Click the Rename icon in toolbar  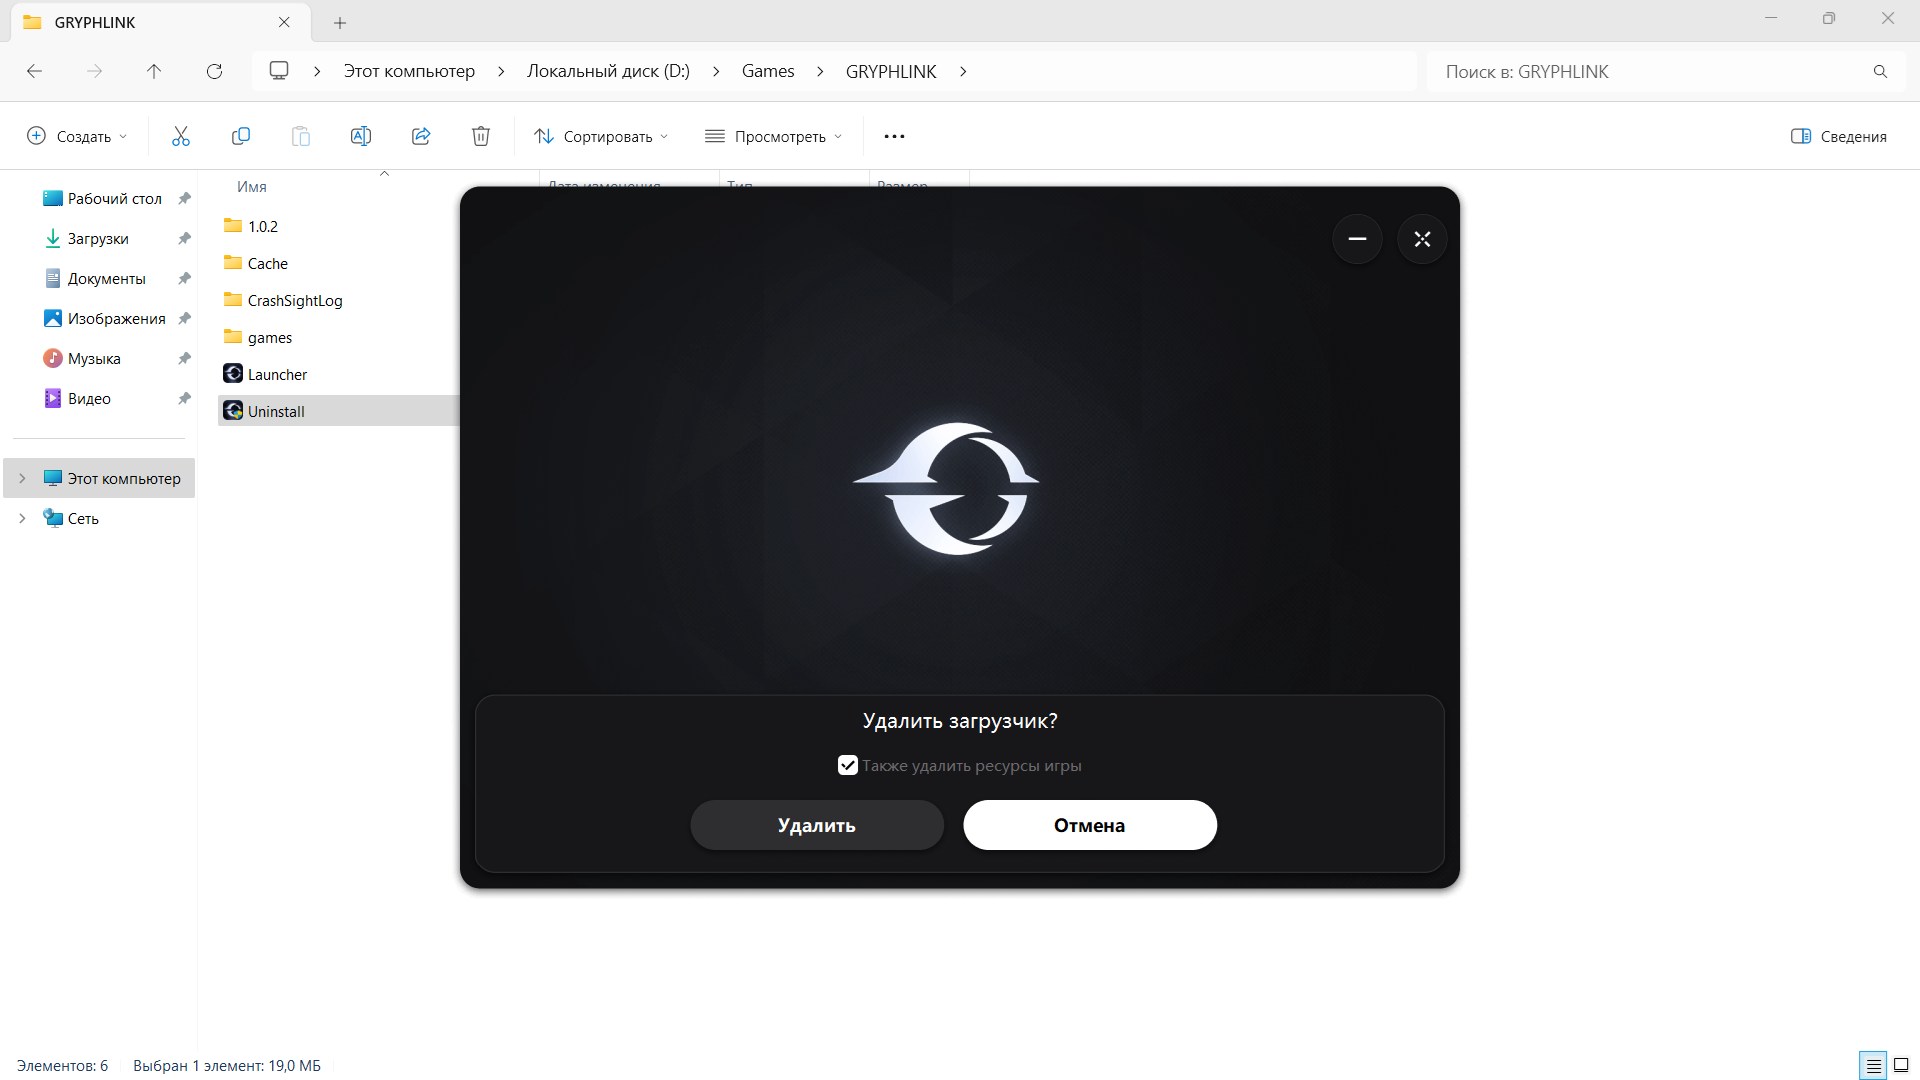pos(360,136)
